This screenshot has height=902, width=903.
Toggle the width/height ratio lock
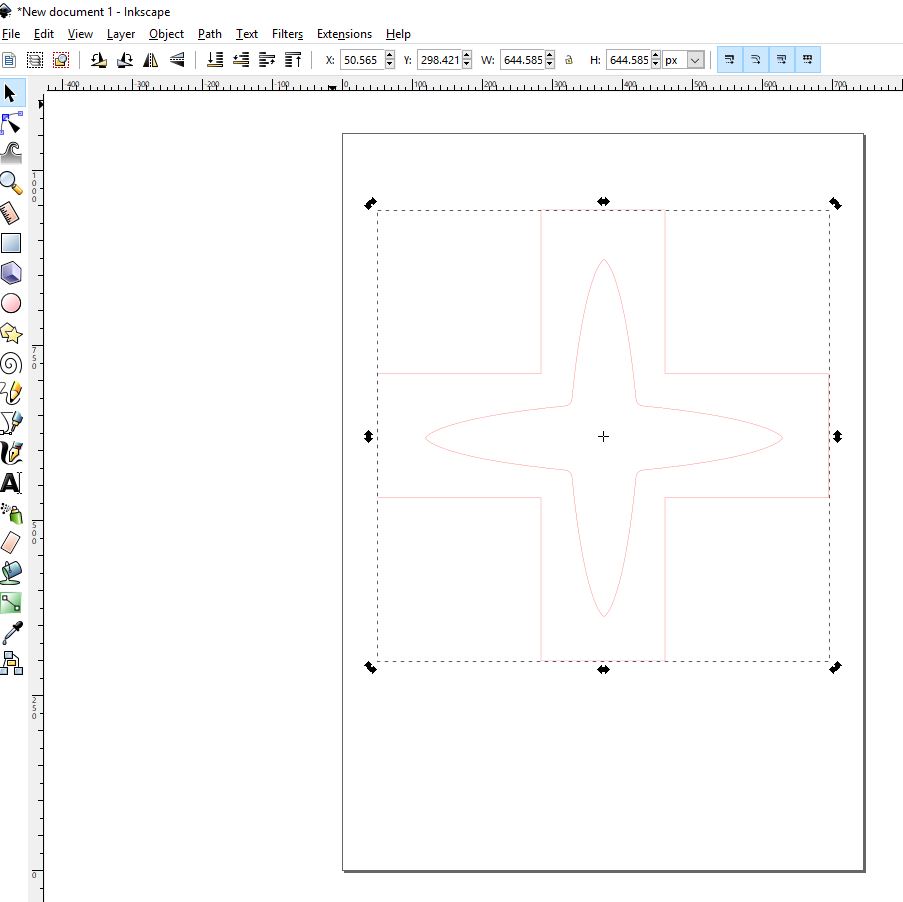(x=569, y=60)
